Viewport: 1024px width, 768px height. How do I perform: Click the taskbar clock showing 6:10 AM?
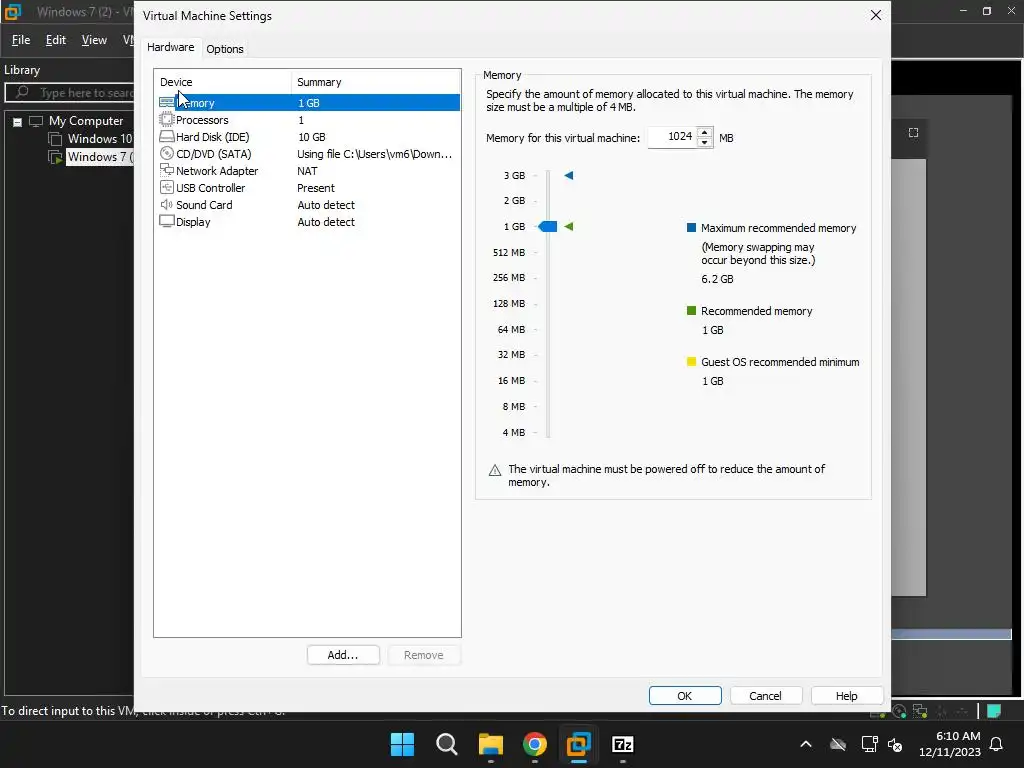pyautogui.click(x=950, y=744)
